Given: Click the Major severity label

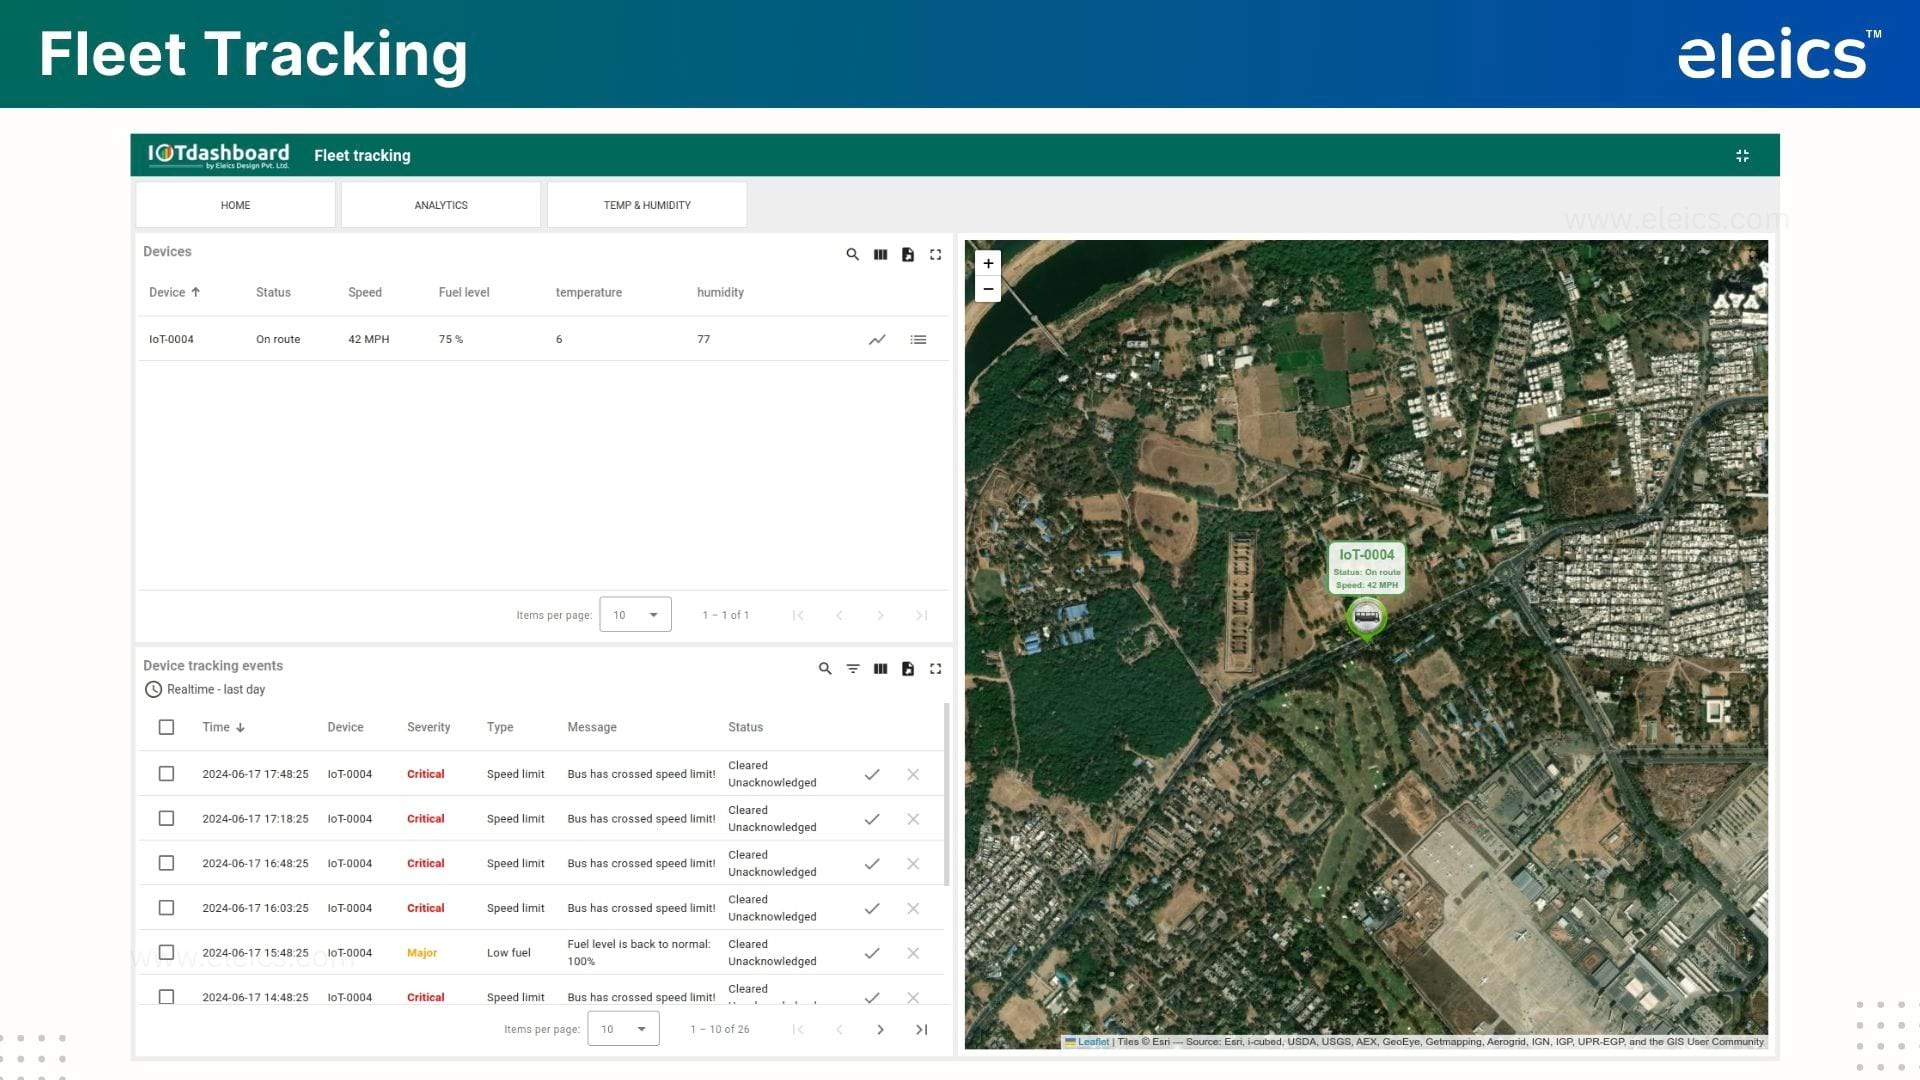Looking at the screenshot, I should (x=422, y=953).
